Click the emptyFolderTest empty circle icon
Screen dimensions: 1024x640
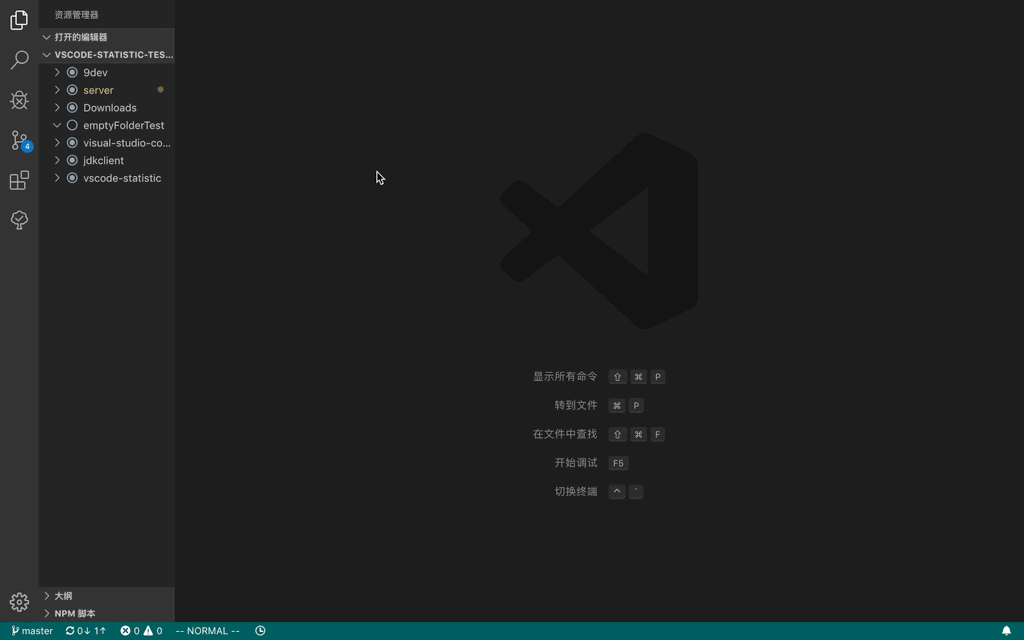point(72,125)
